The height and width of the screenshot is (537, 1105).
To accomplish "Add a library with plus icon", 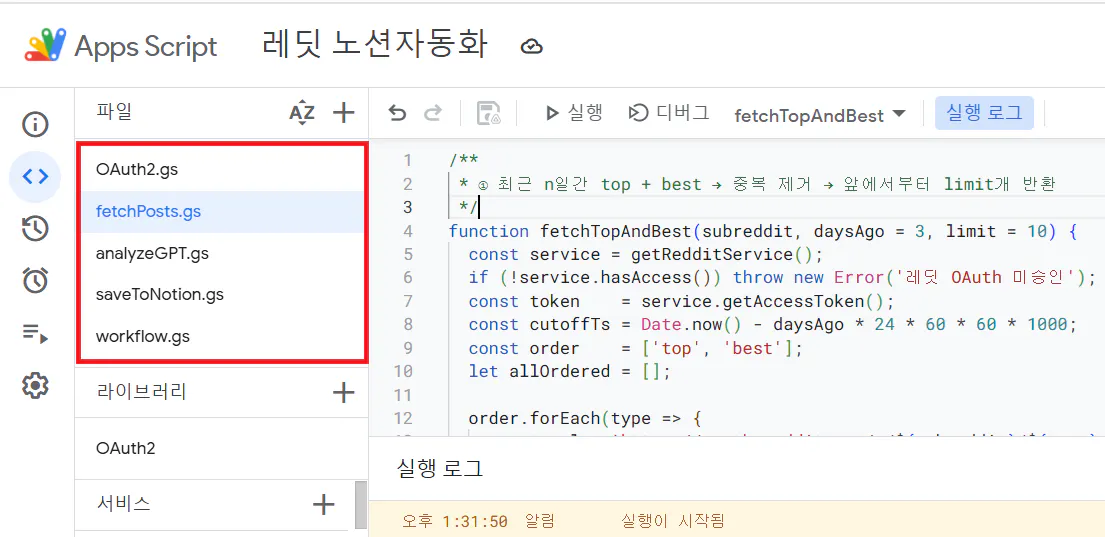I will [x=343, y=393].
